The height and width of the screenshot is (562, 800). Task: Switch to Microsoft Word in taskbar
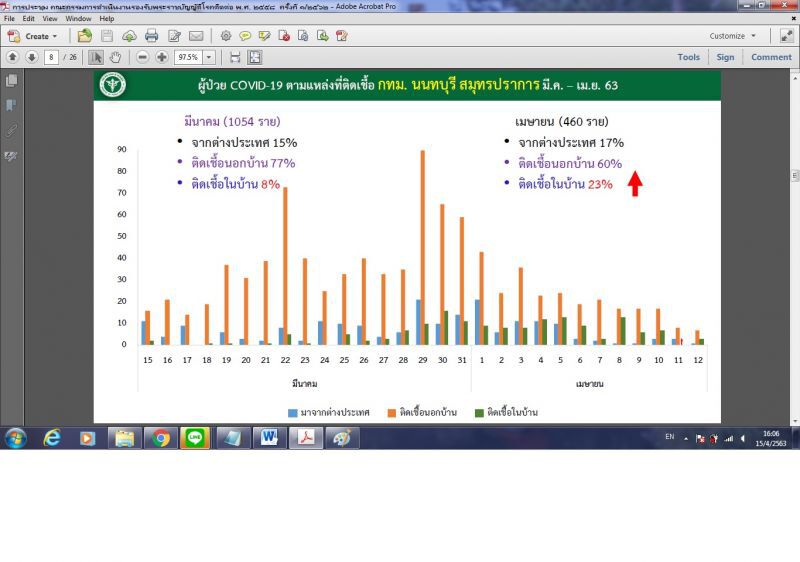[269, 438]
